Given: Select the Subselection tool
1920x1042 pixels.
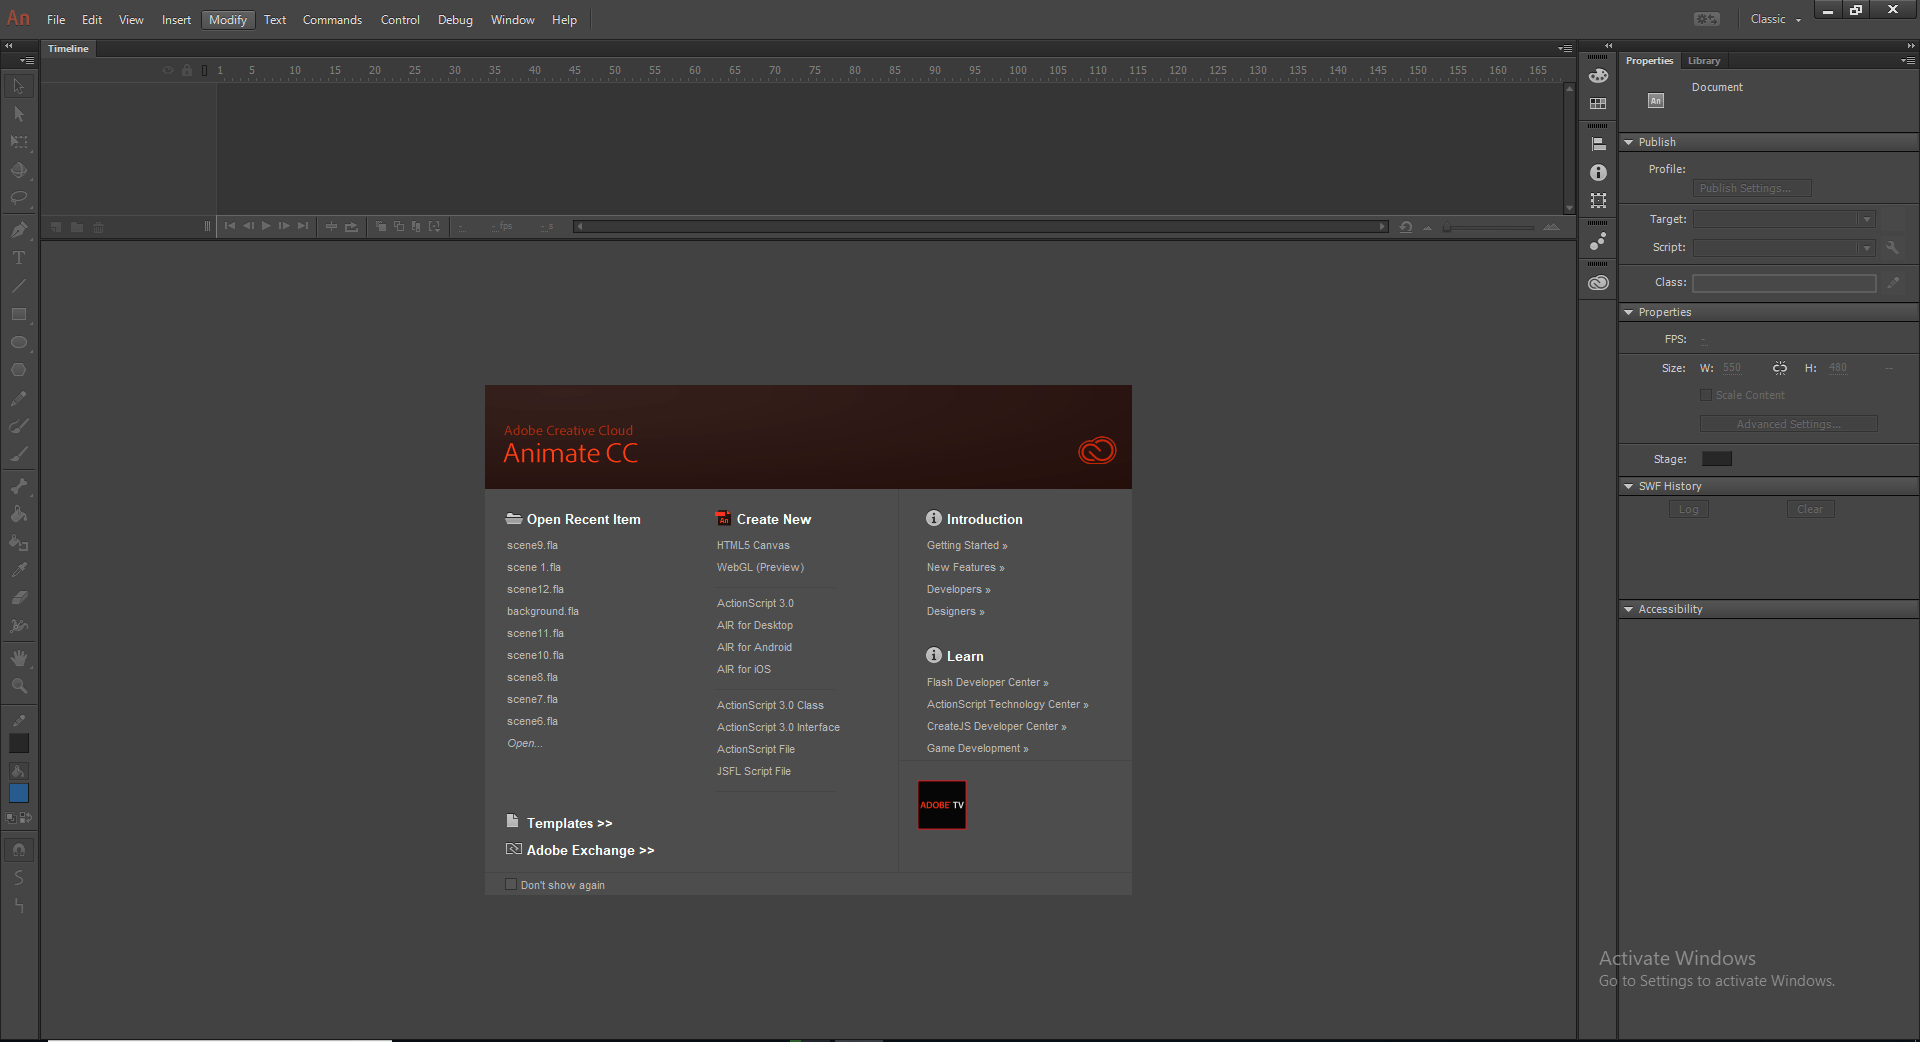Looking at the screenshot, I should 19,114.
